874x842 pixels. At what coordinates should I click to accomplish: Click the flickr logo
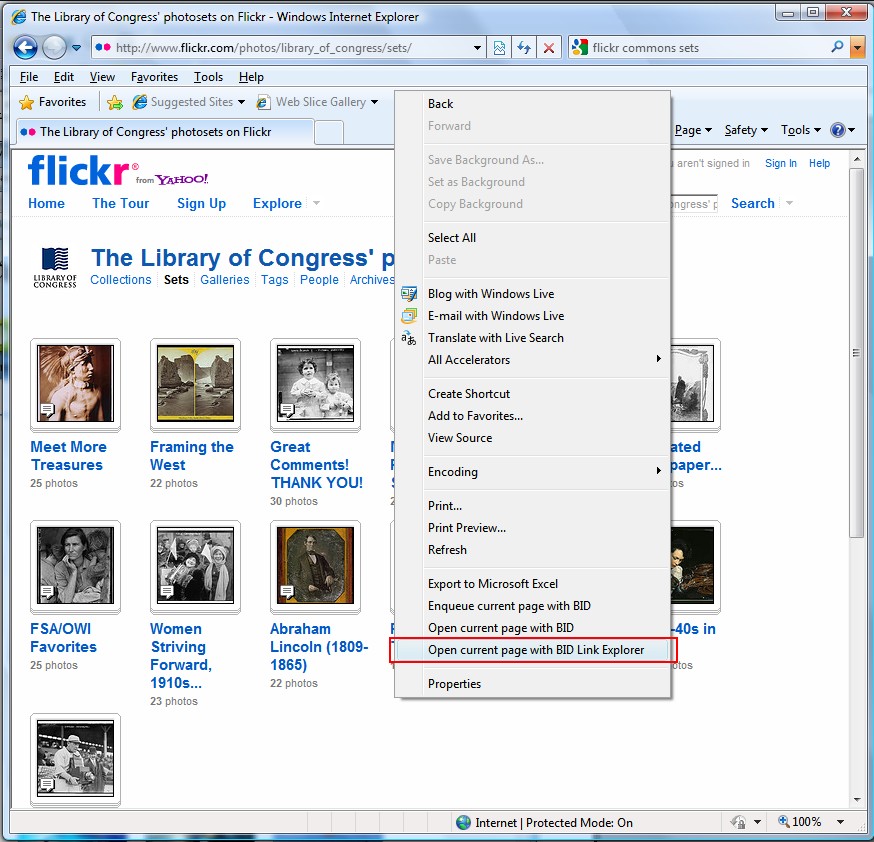coord(79,170)
